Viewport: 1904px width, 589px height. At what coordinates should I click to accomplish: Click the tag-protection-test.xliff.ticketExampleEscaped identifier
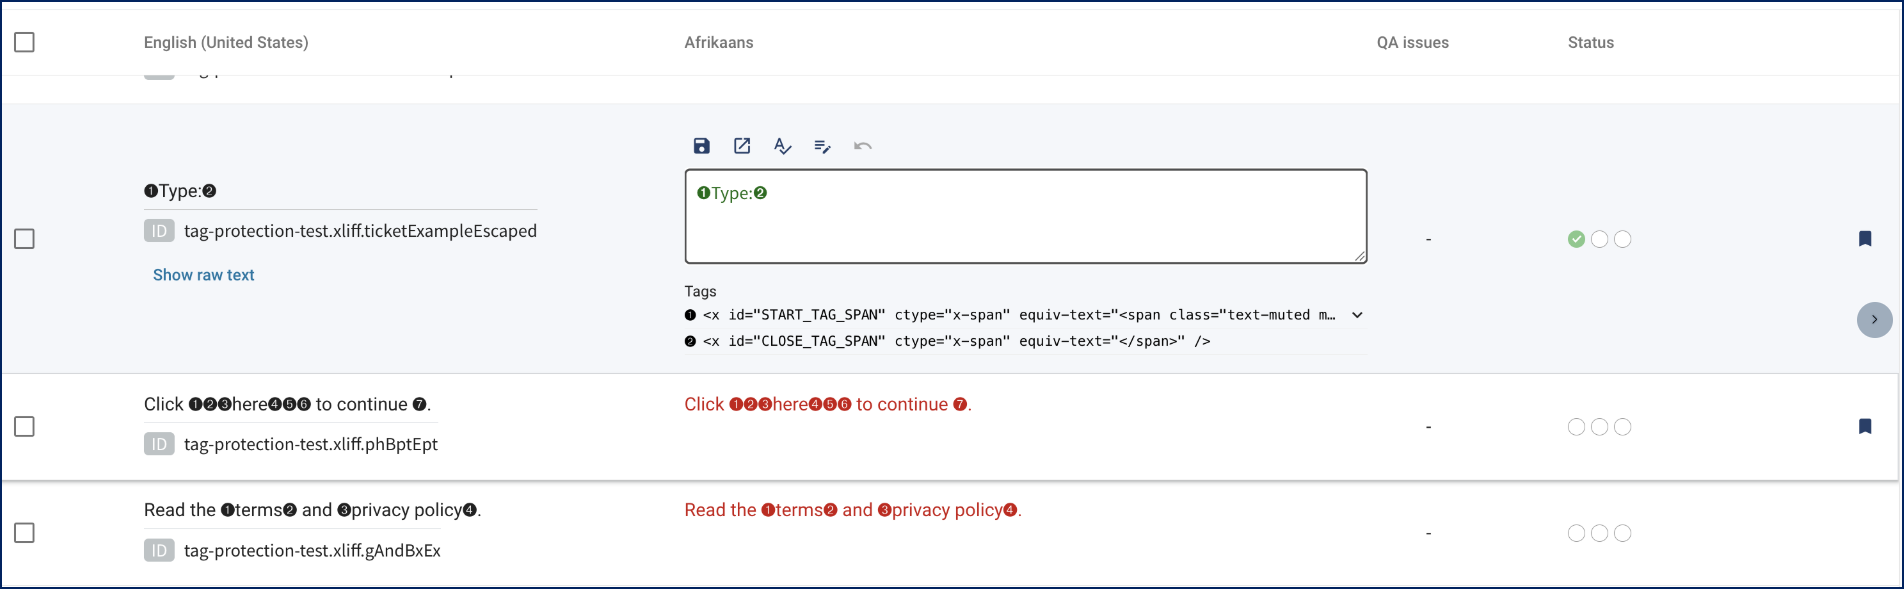360,231
